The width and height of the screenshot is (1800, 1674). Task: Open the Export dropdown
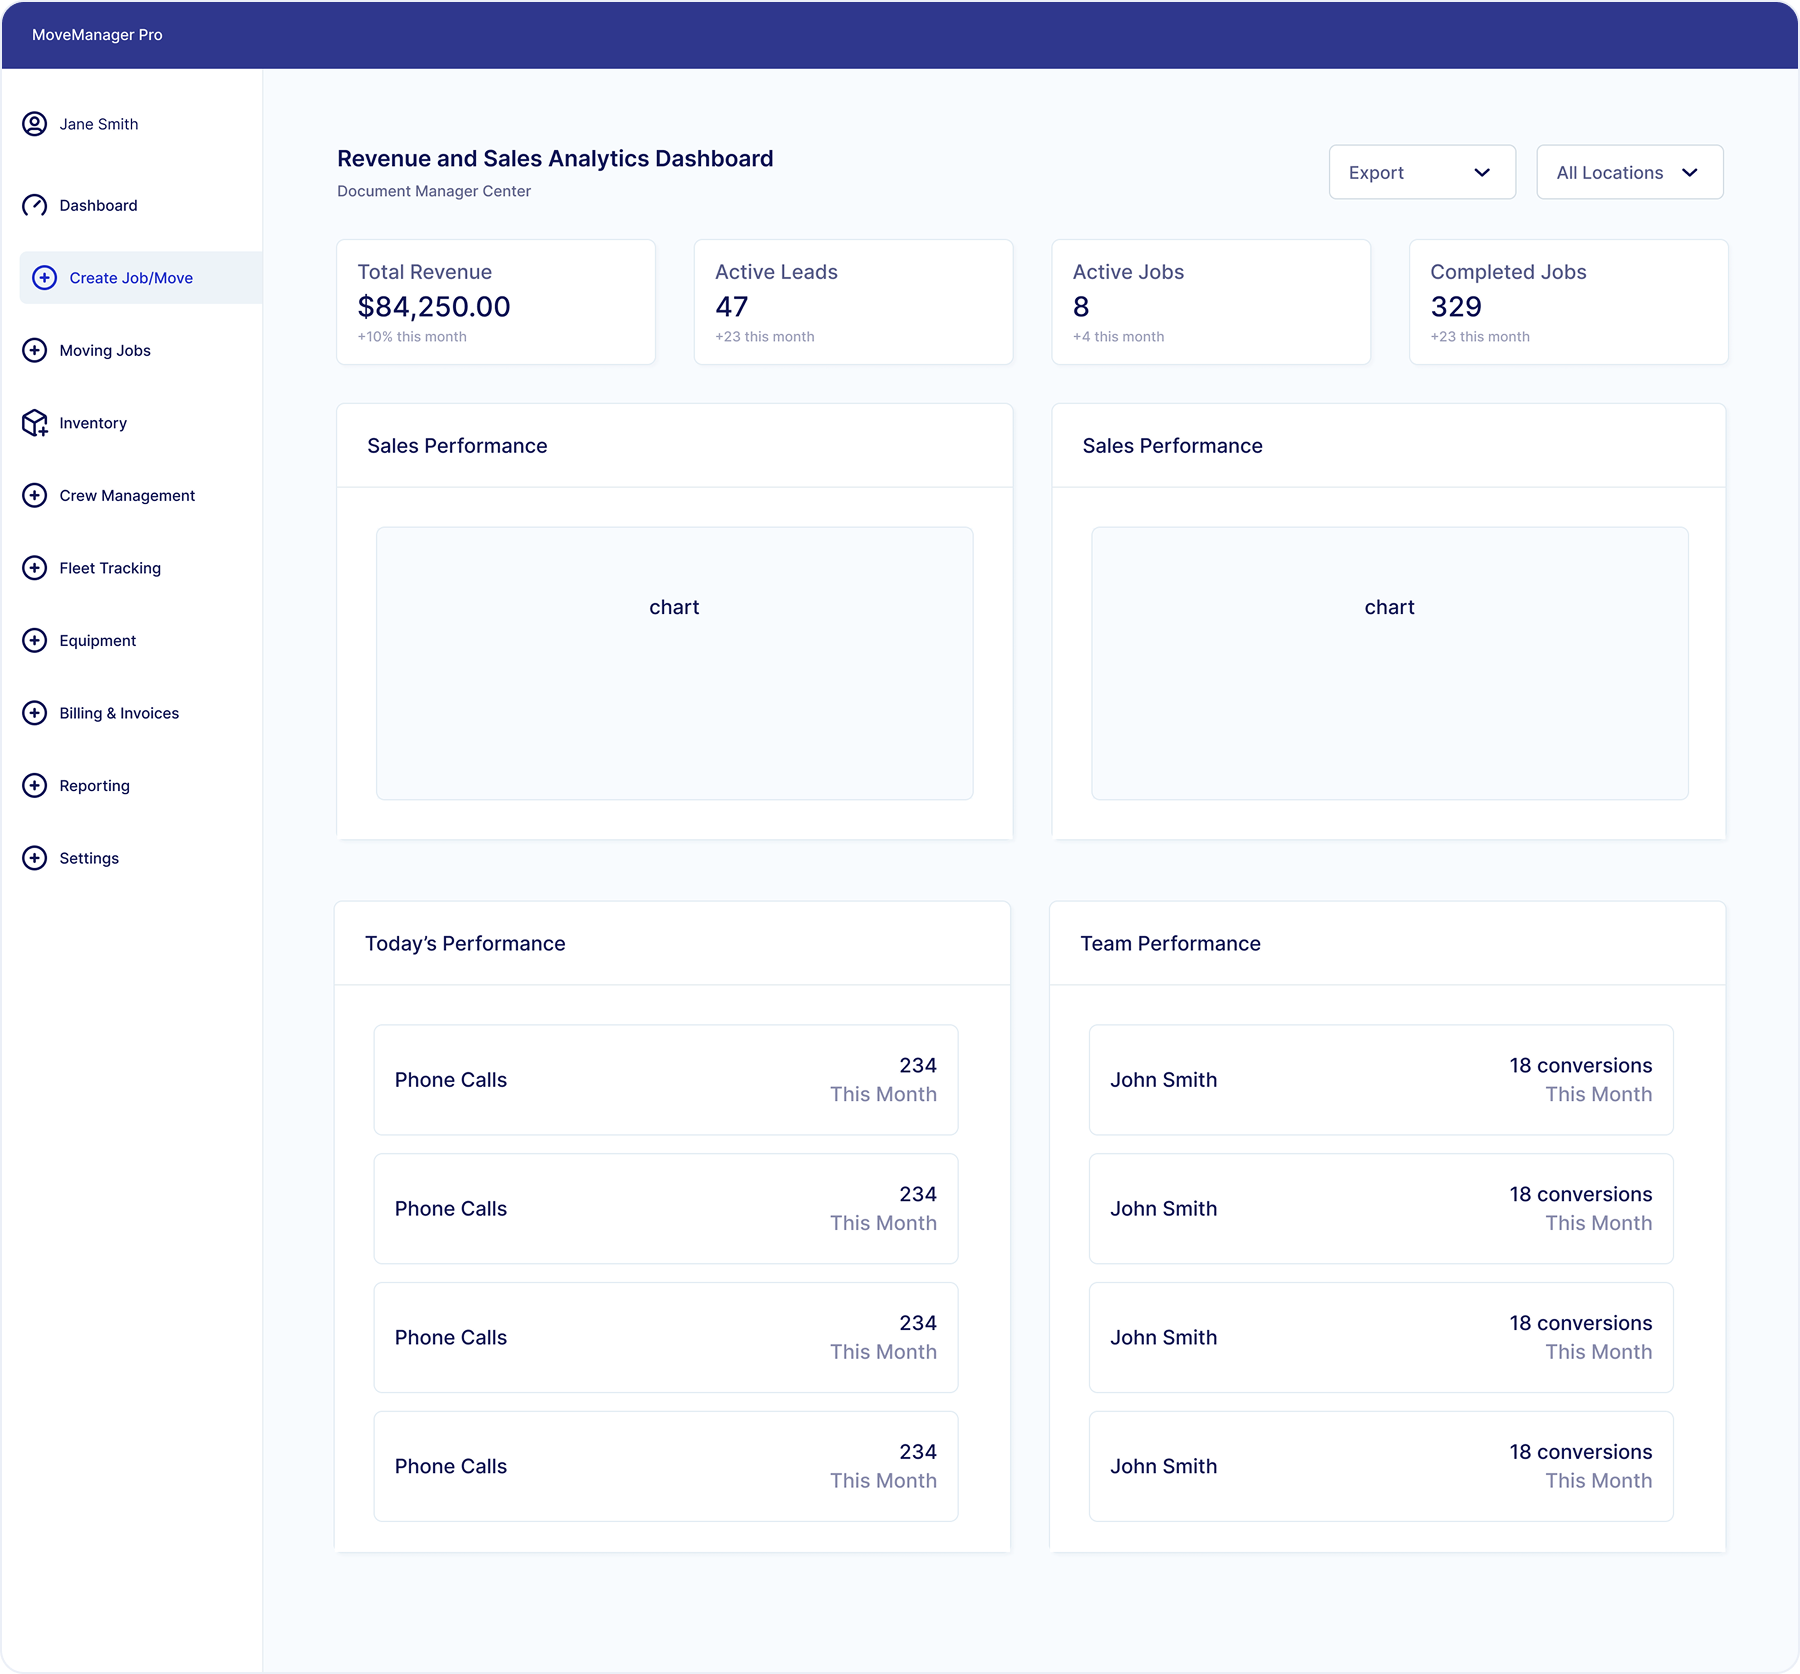coord(1421,172)
